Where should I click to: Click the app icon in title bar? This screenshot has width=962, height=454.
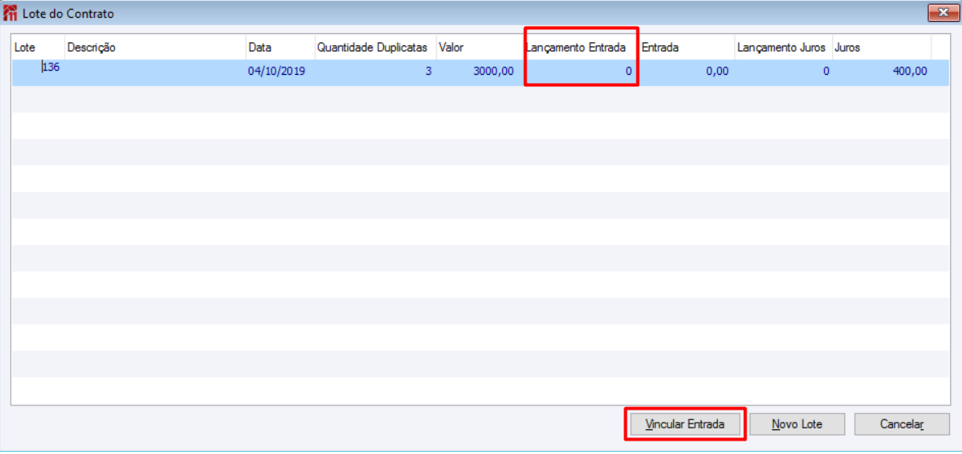tap(10, 13)
